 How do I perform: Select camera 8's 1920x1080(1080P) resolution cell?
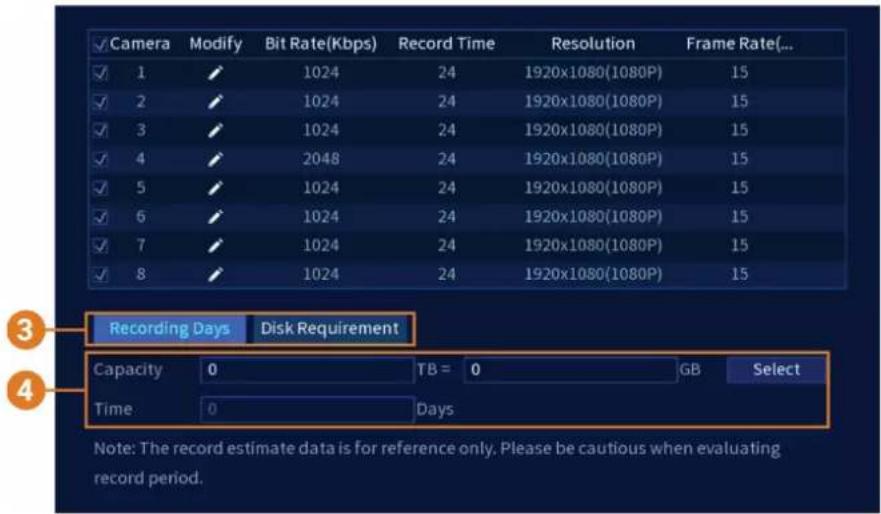[593, 274]
